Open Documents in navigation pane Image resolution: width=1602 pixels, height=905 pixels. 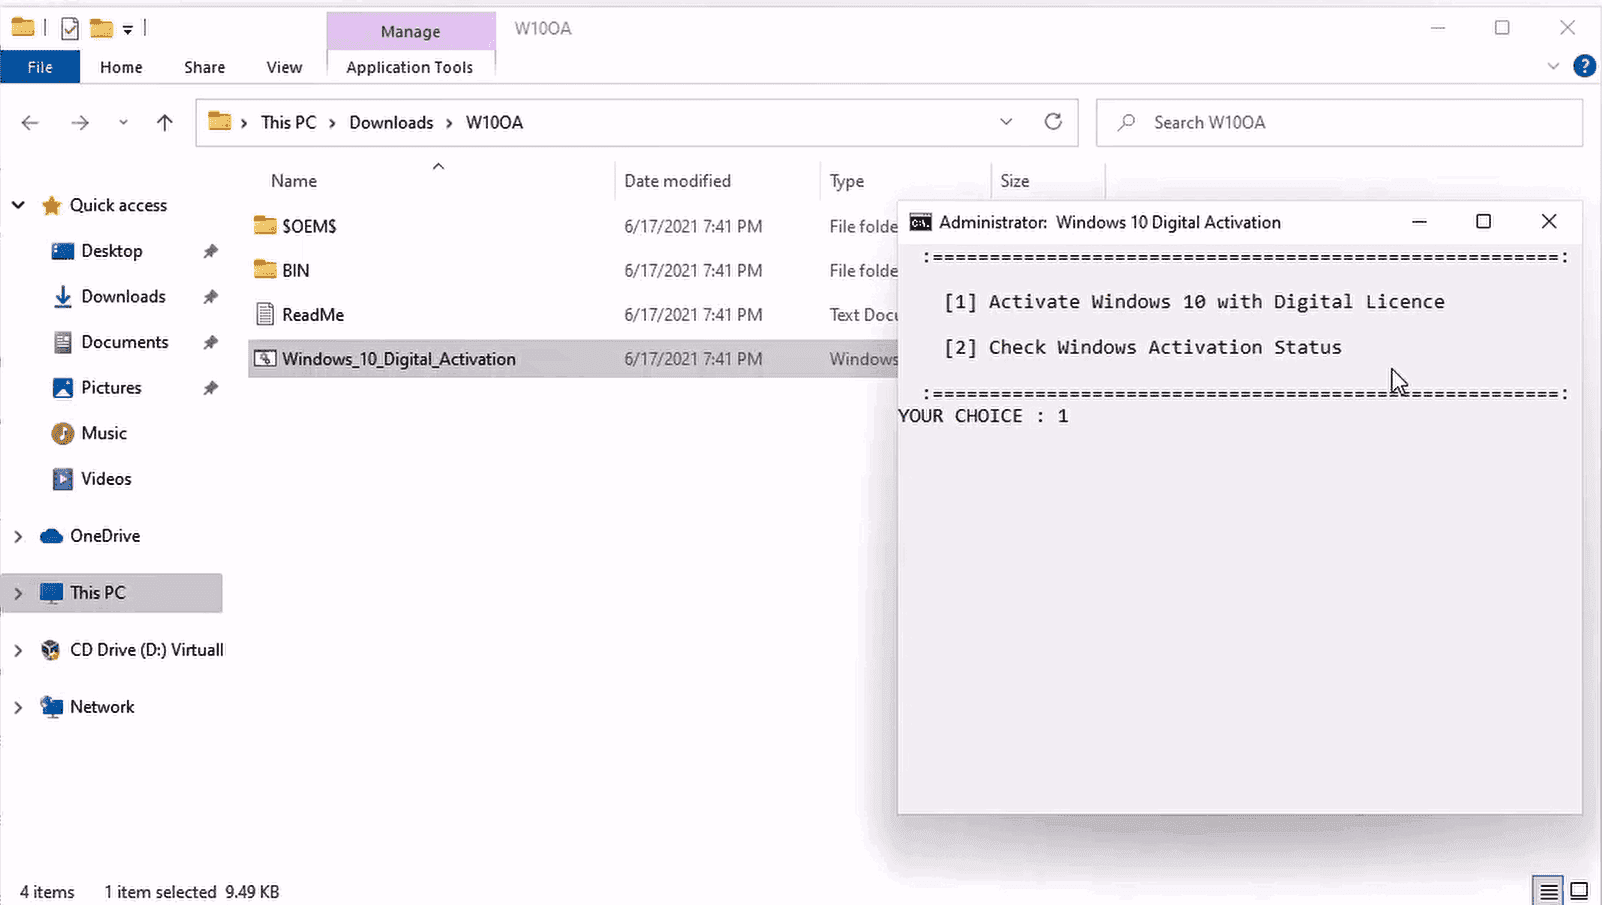pos(125,342)
